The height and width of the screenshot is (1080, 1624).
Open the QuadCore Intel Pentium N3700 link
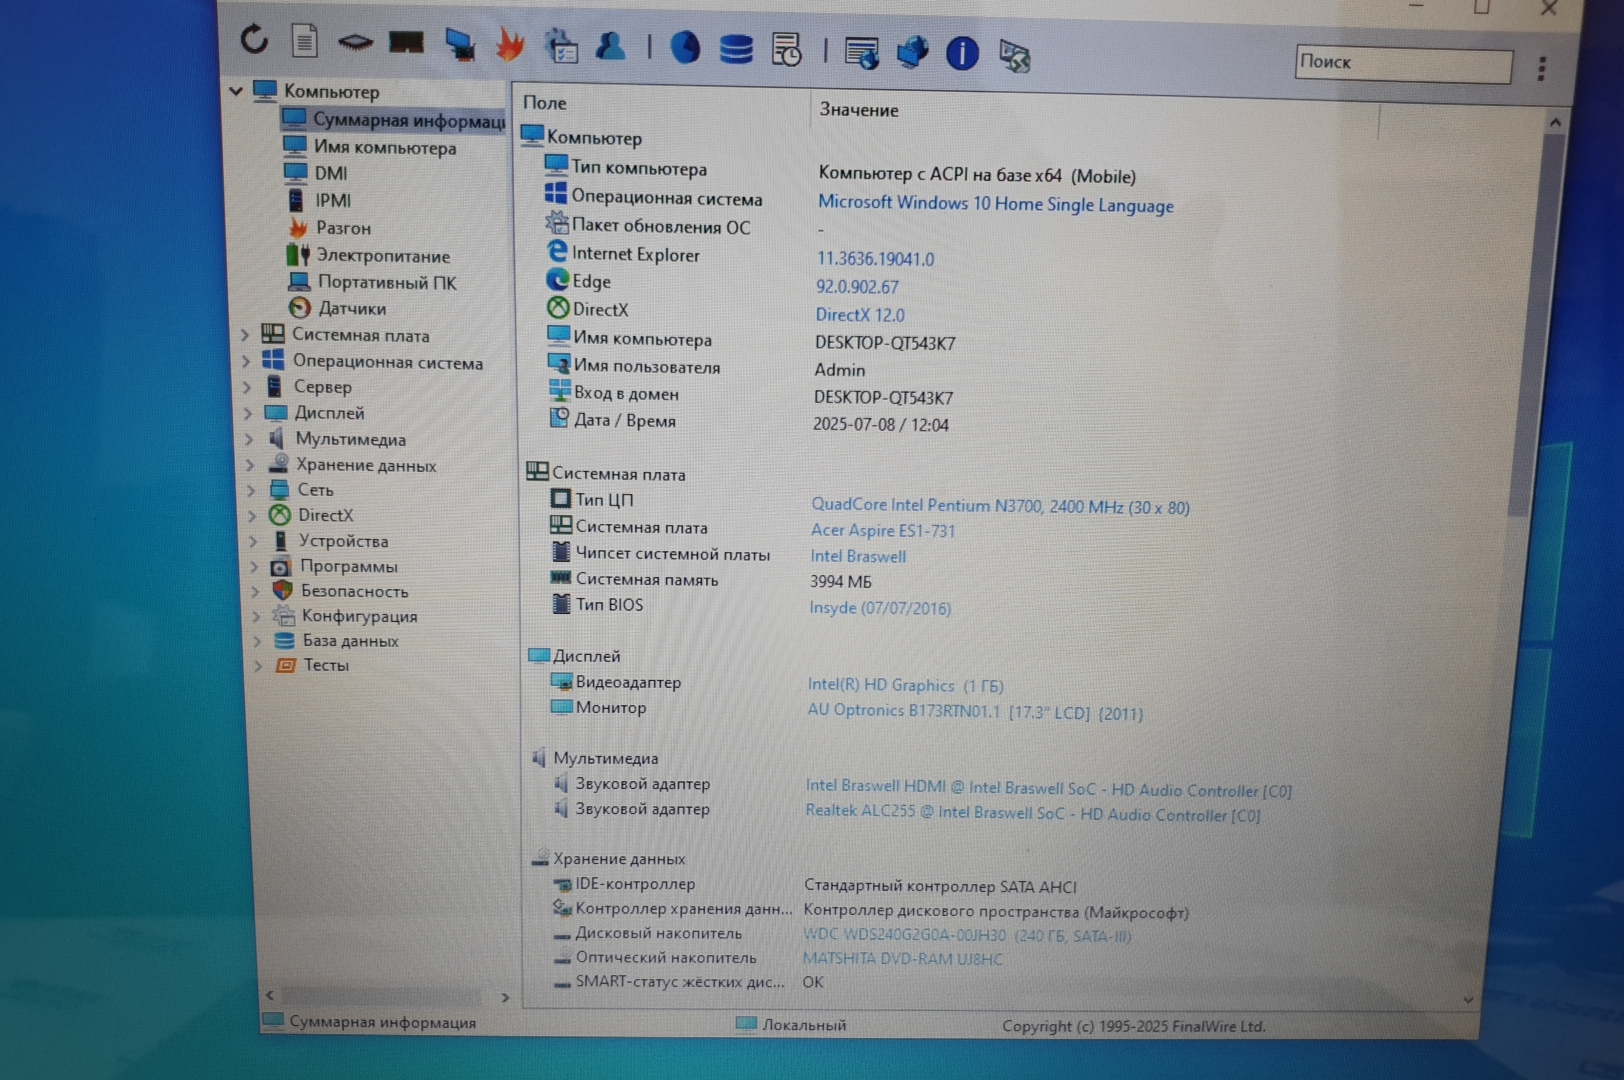1000,506
